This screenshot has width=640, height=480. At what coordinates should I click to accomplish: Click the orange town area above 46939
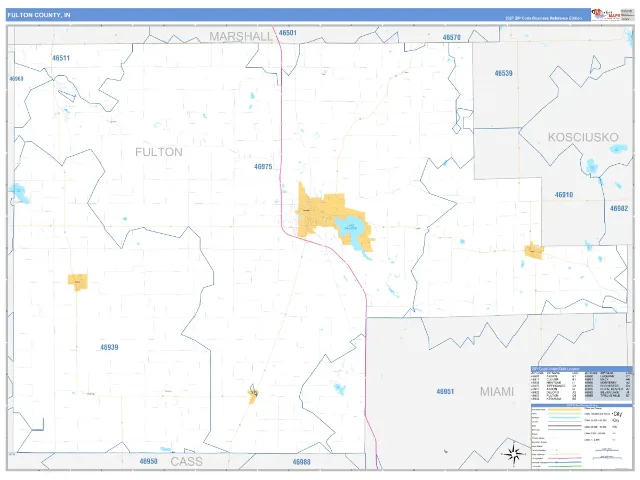[x=78, y=282]
